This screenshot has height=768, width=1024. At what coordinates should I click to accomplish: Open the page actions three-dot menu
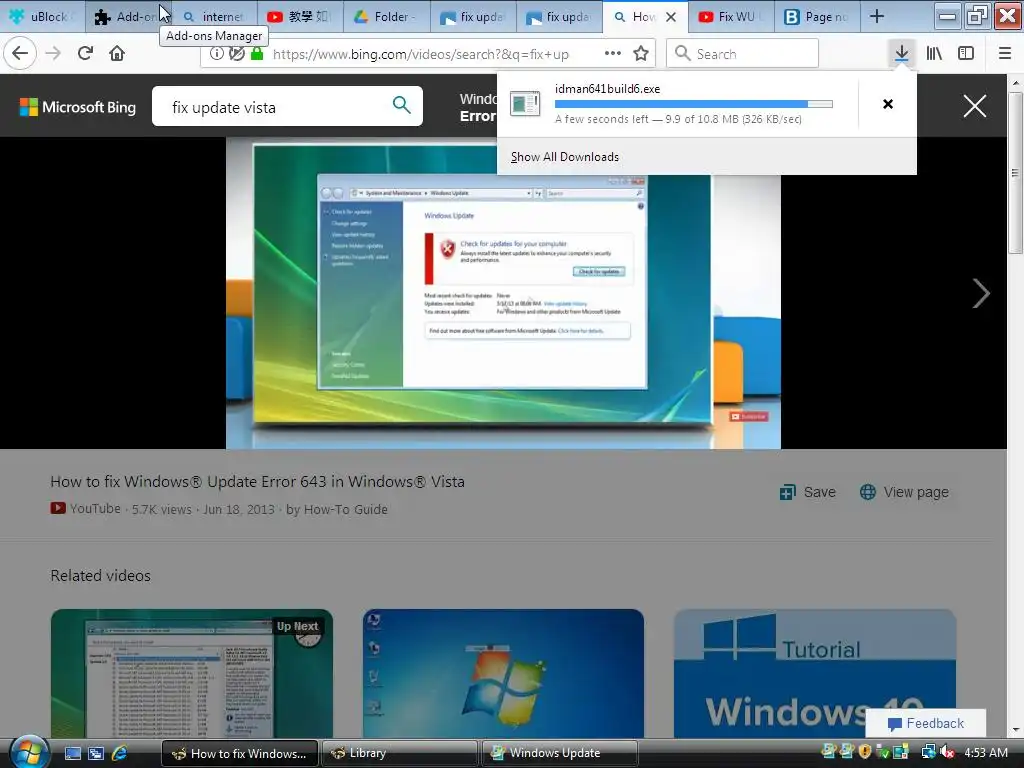click(x=613, y=54)
